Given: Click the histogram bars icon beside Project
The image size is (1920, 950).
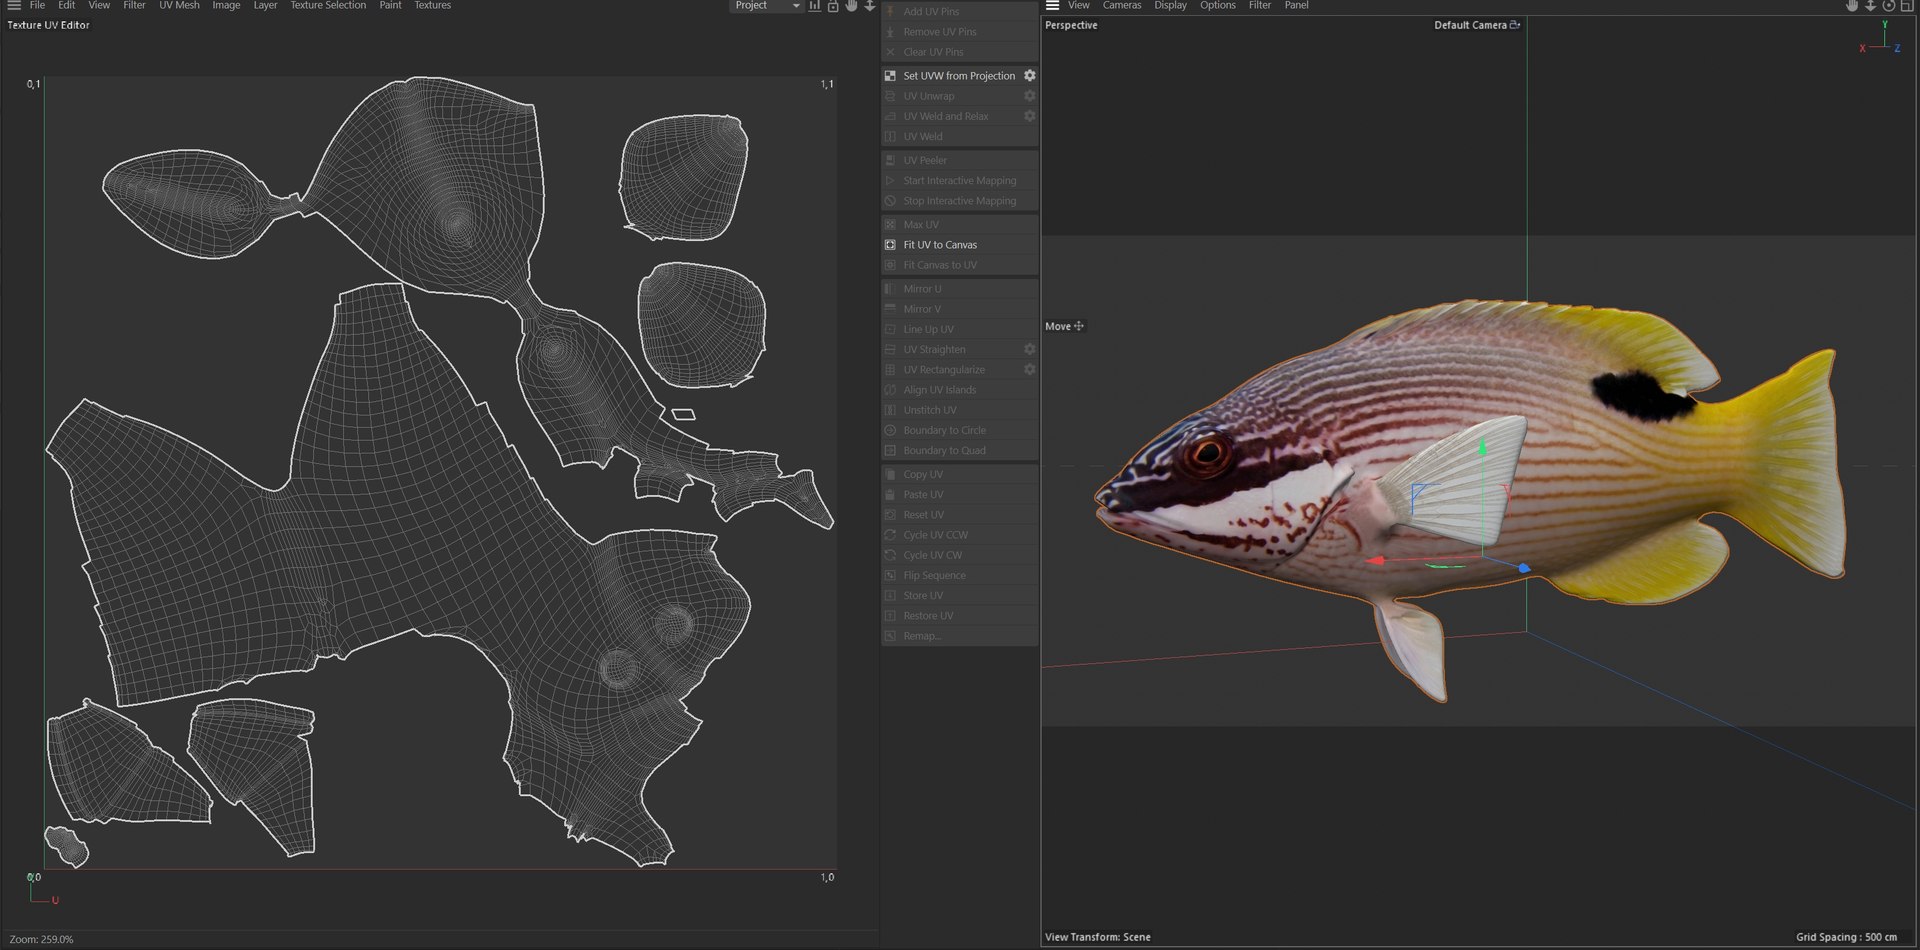Looking at the screenshot, I should click(x=815, y=6).
